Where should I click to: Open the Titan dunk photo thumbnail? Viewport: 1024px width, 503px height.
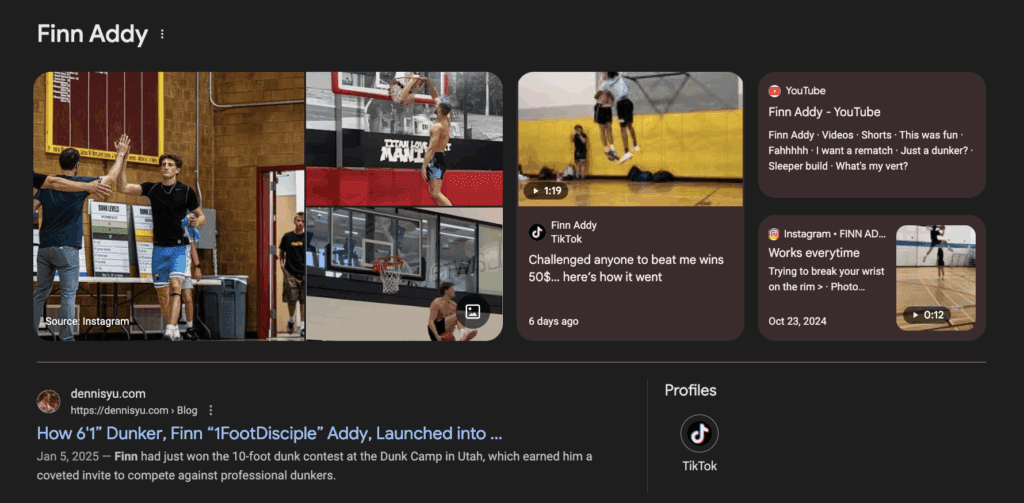click(x=404, y=138)
